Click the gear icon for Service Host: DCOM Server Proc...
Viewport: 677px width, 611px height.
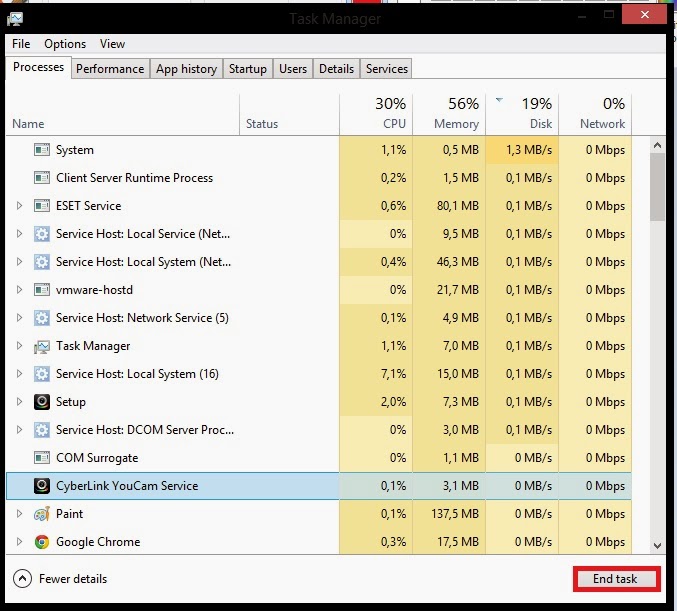coord(42,430)
